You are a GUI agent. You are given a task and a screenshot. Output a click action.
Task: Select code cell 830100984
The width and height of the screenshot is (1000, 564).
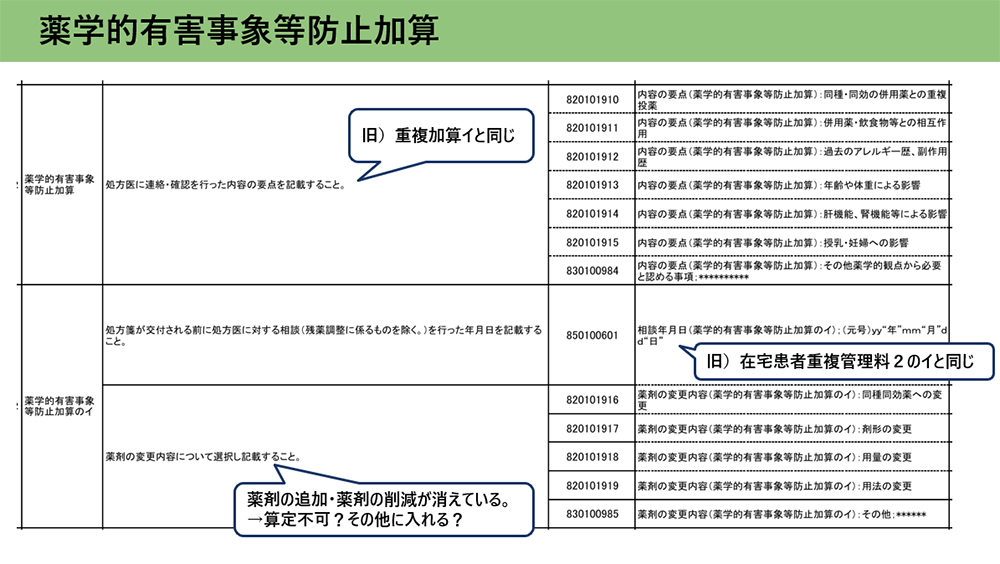click(x=592, y=271)
